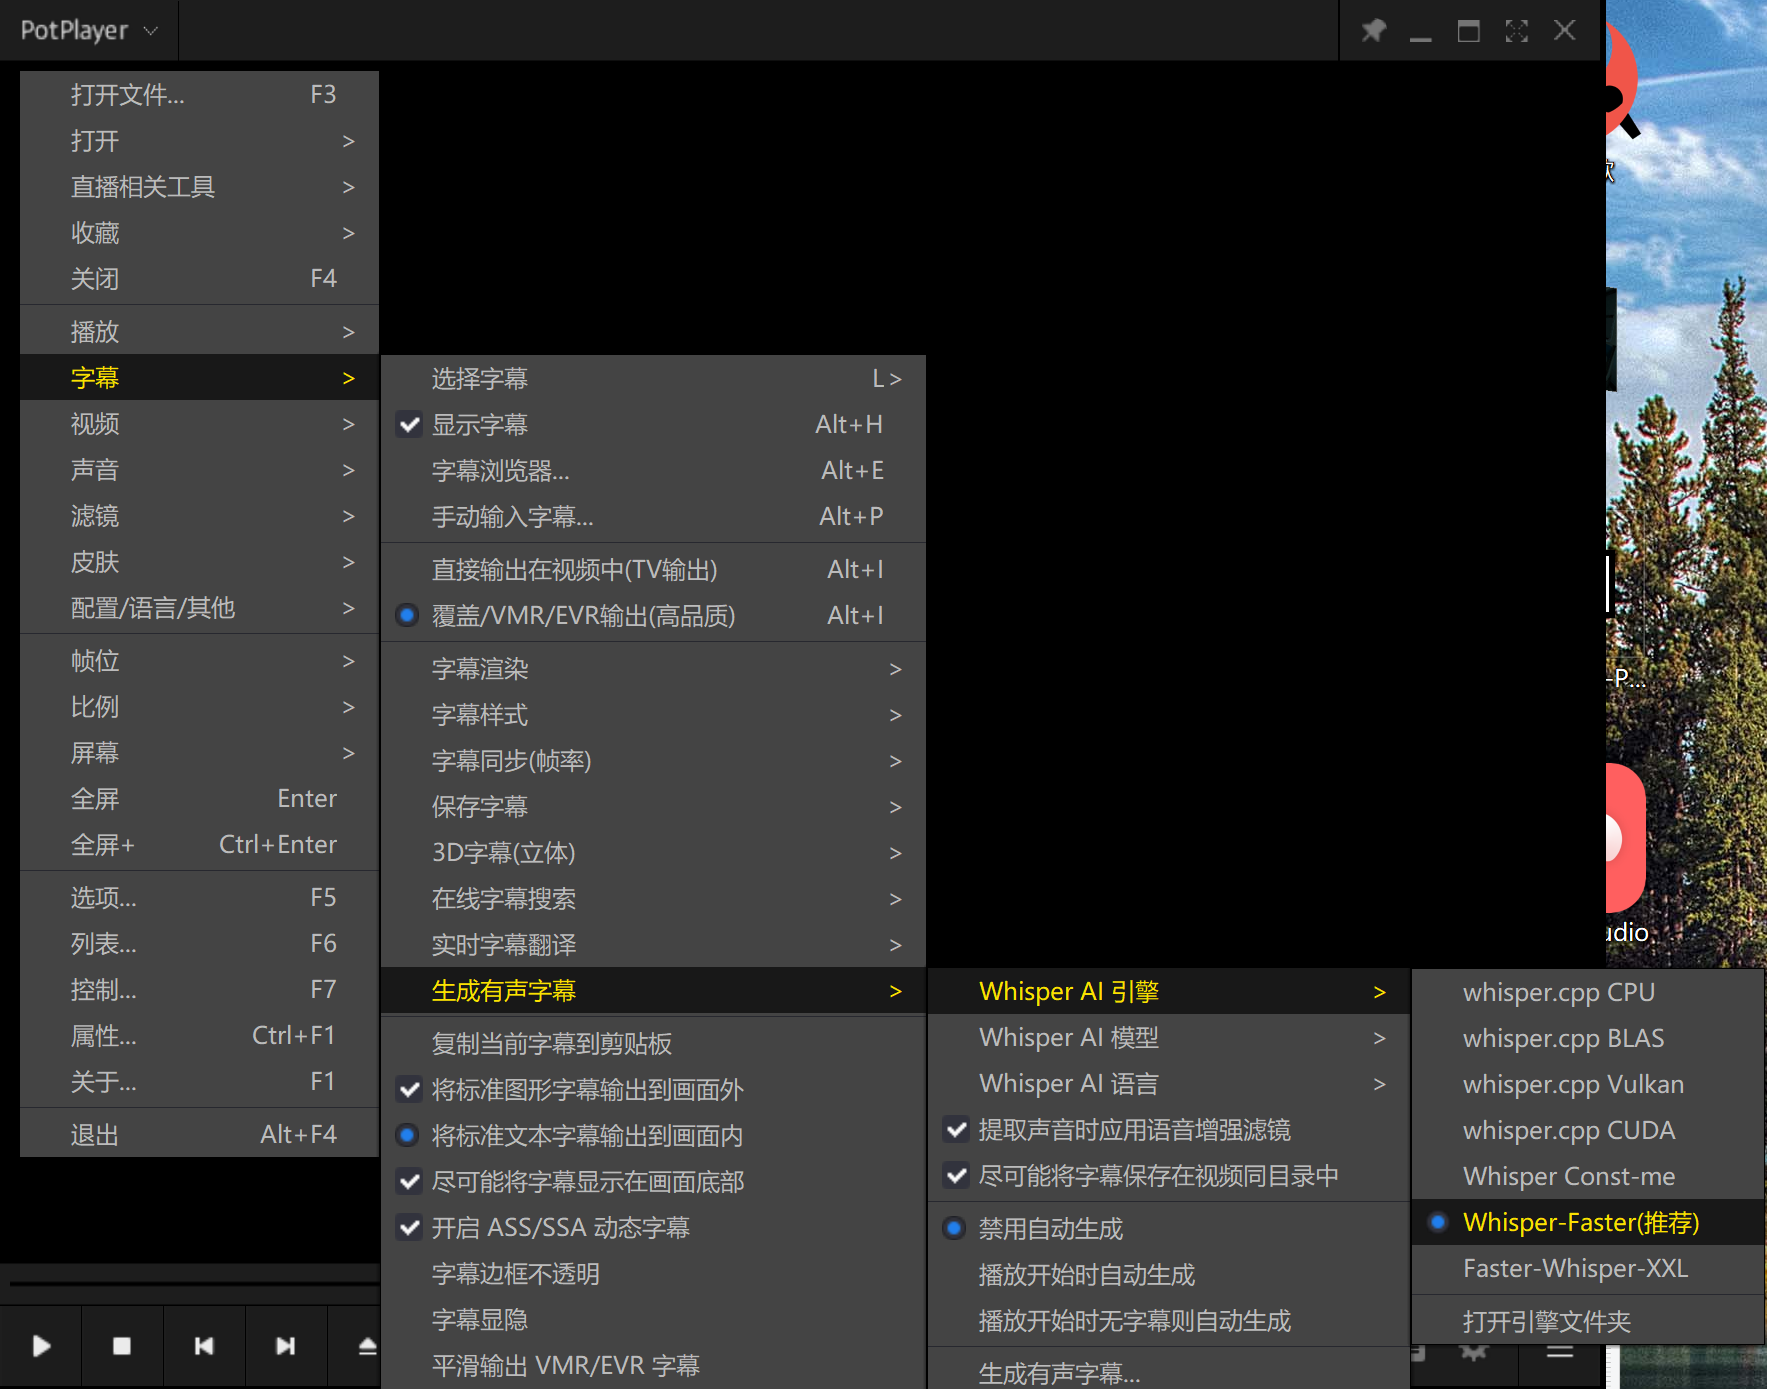Expand the 视频 submenu
The height and width of the screenshot is (1389, 1767).
tap(199, 424)
